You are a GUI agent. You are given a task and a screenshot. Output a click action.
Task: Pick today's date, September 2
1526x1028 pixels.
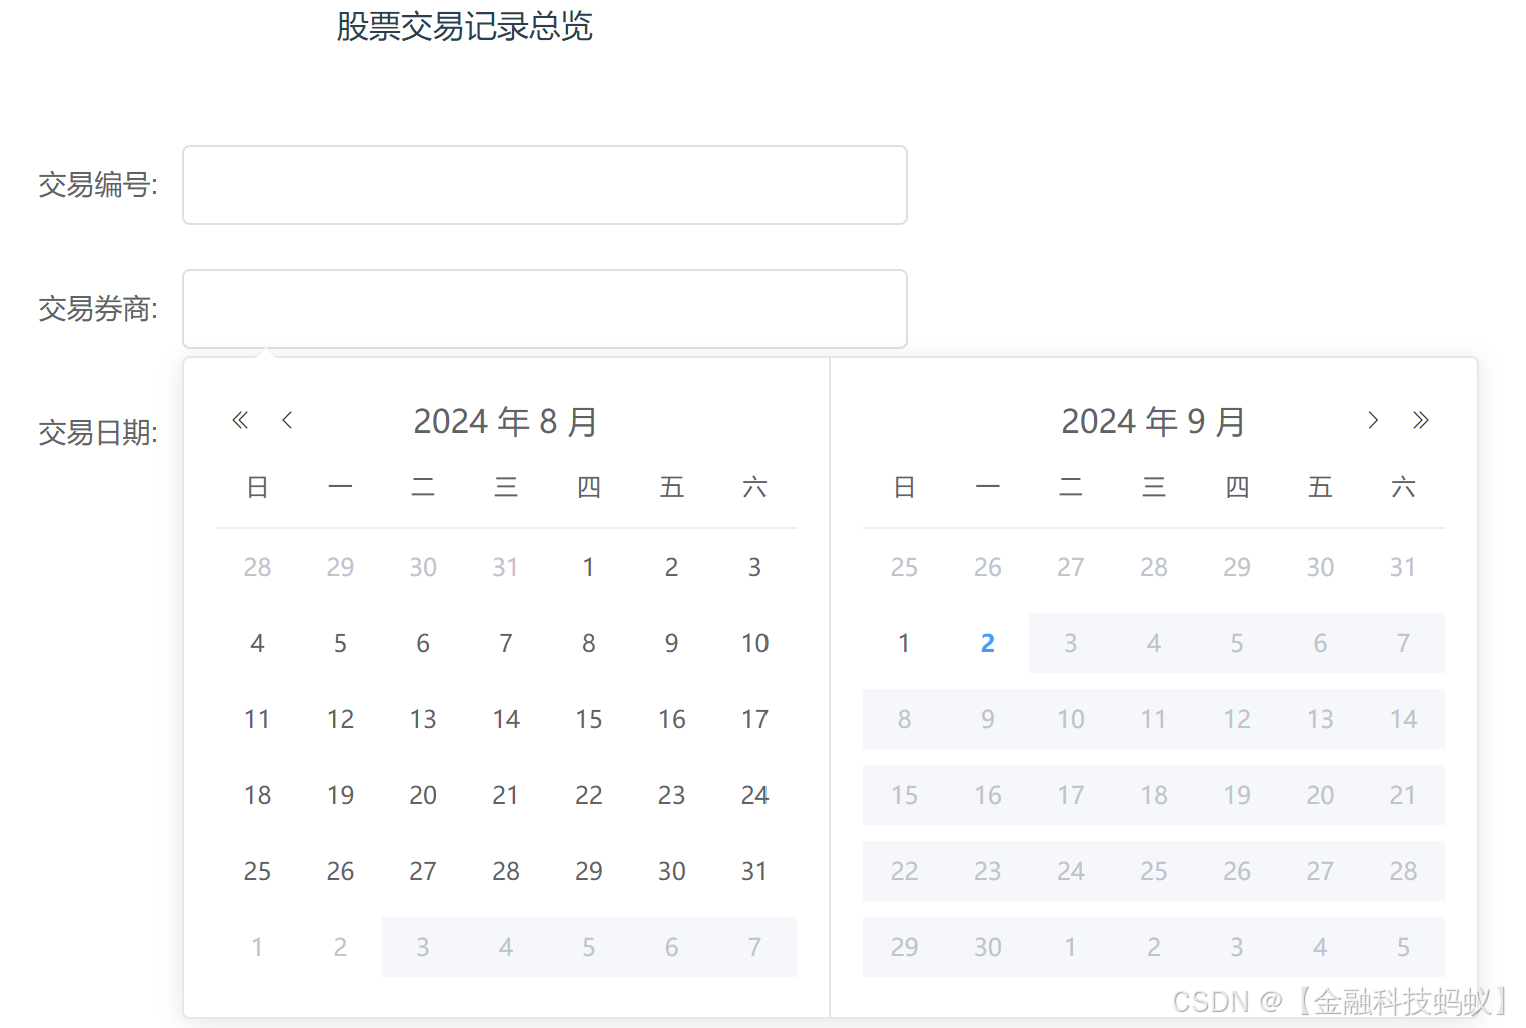click(x=988, y=643)
